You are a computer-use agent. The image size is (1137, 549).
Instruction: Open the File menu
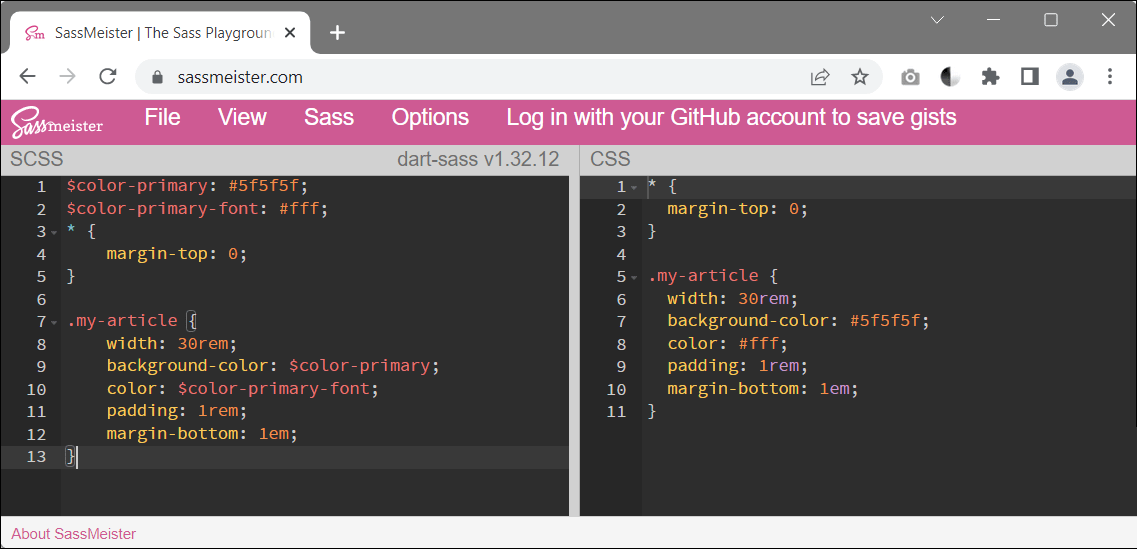pyautogui.click(x=162, y=117)
